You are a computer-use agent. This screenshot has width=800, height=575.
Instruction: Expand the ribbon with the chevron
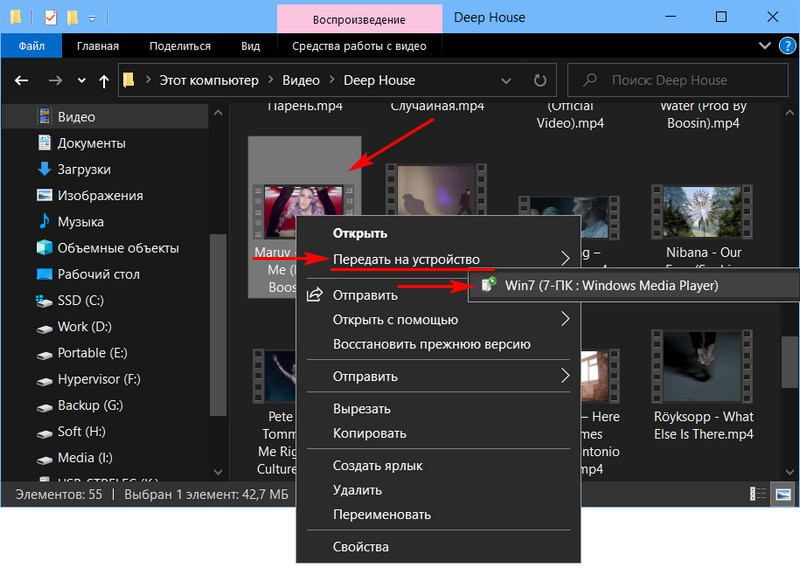764,46
